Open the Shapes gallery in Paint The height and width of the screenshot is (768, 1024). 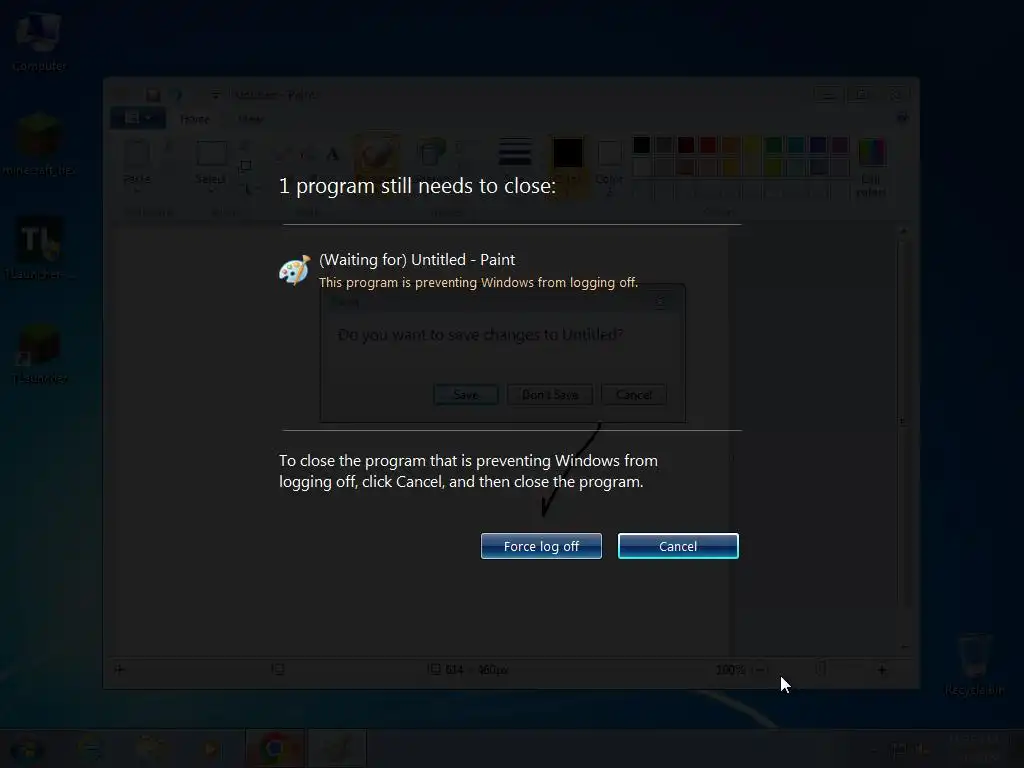(431, 160)
